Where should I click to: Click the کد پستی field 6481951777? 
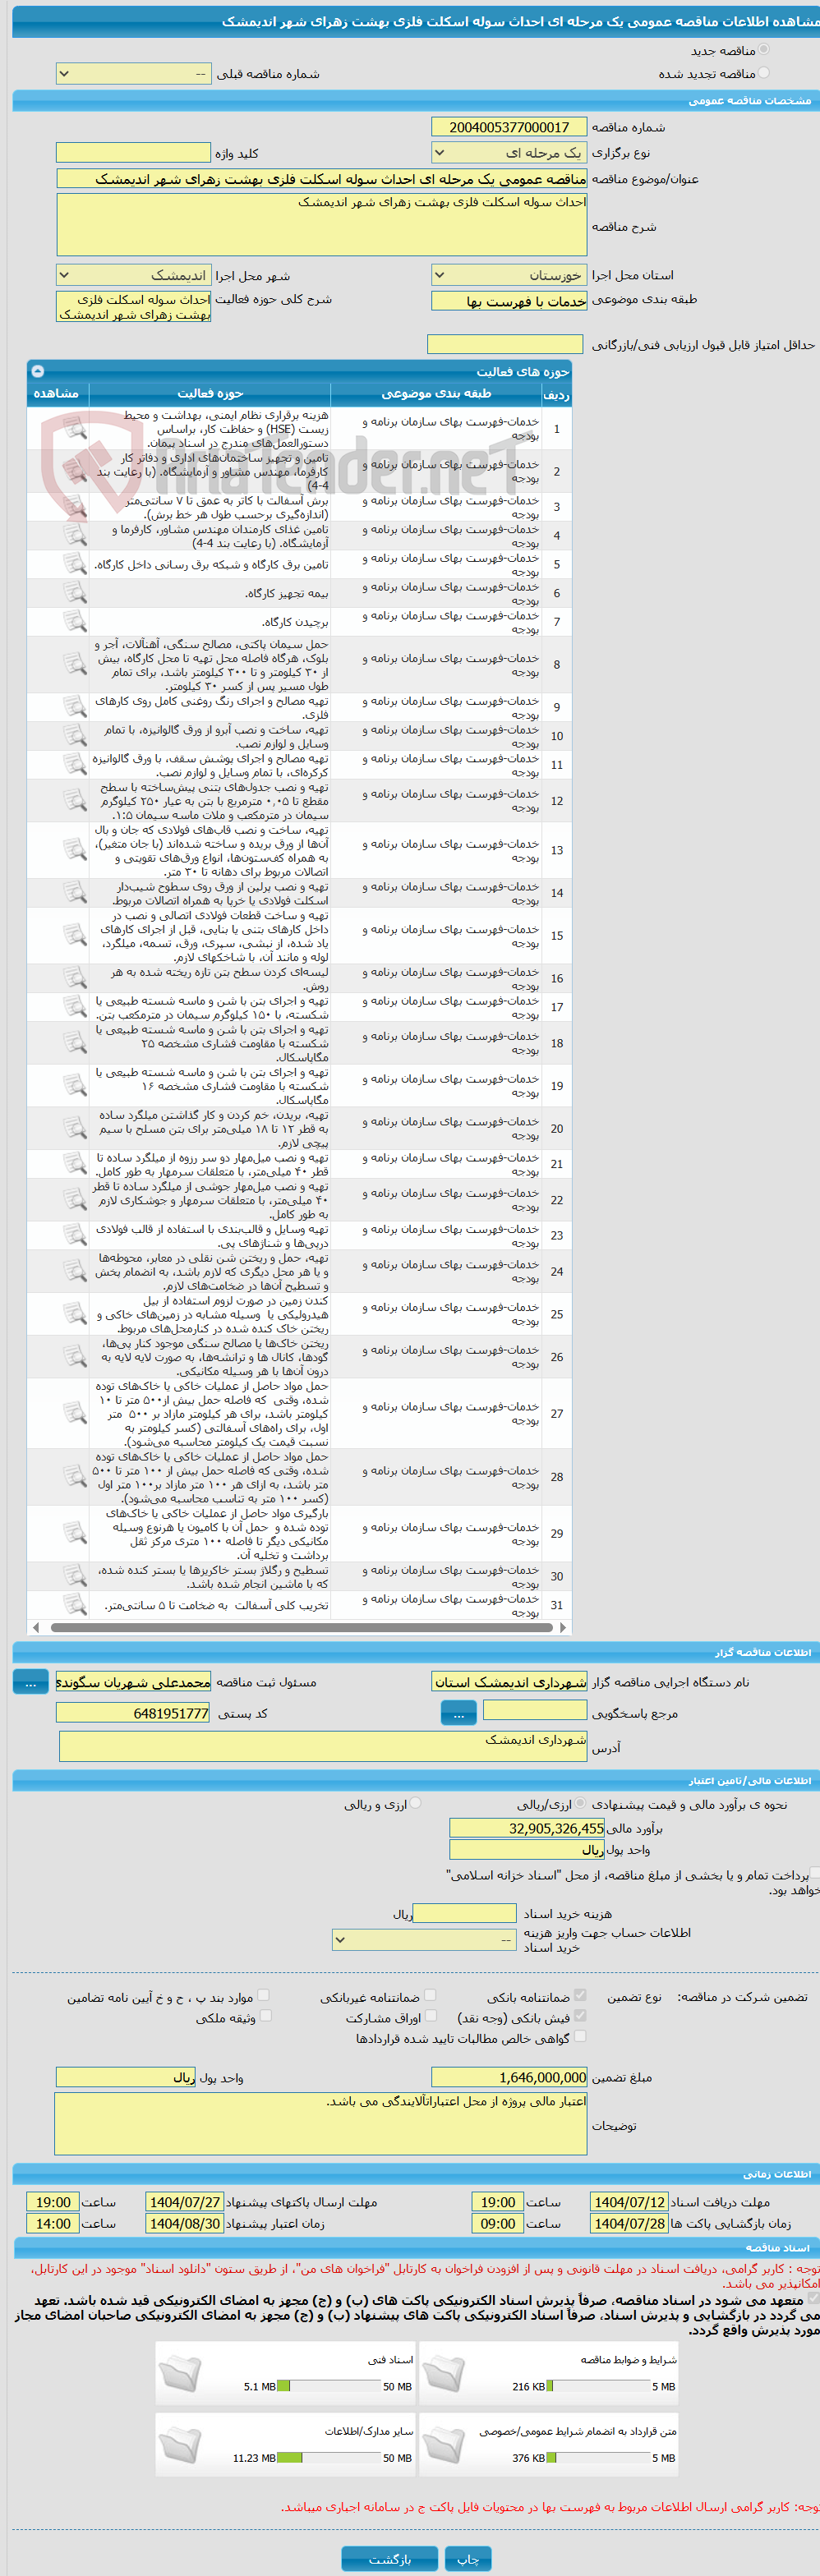pyautogui.click(x=133, y=1713)
